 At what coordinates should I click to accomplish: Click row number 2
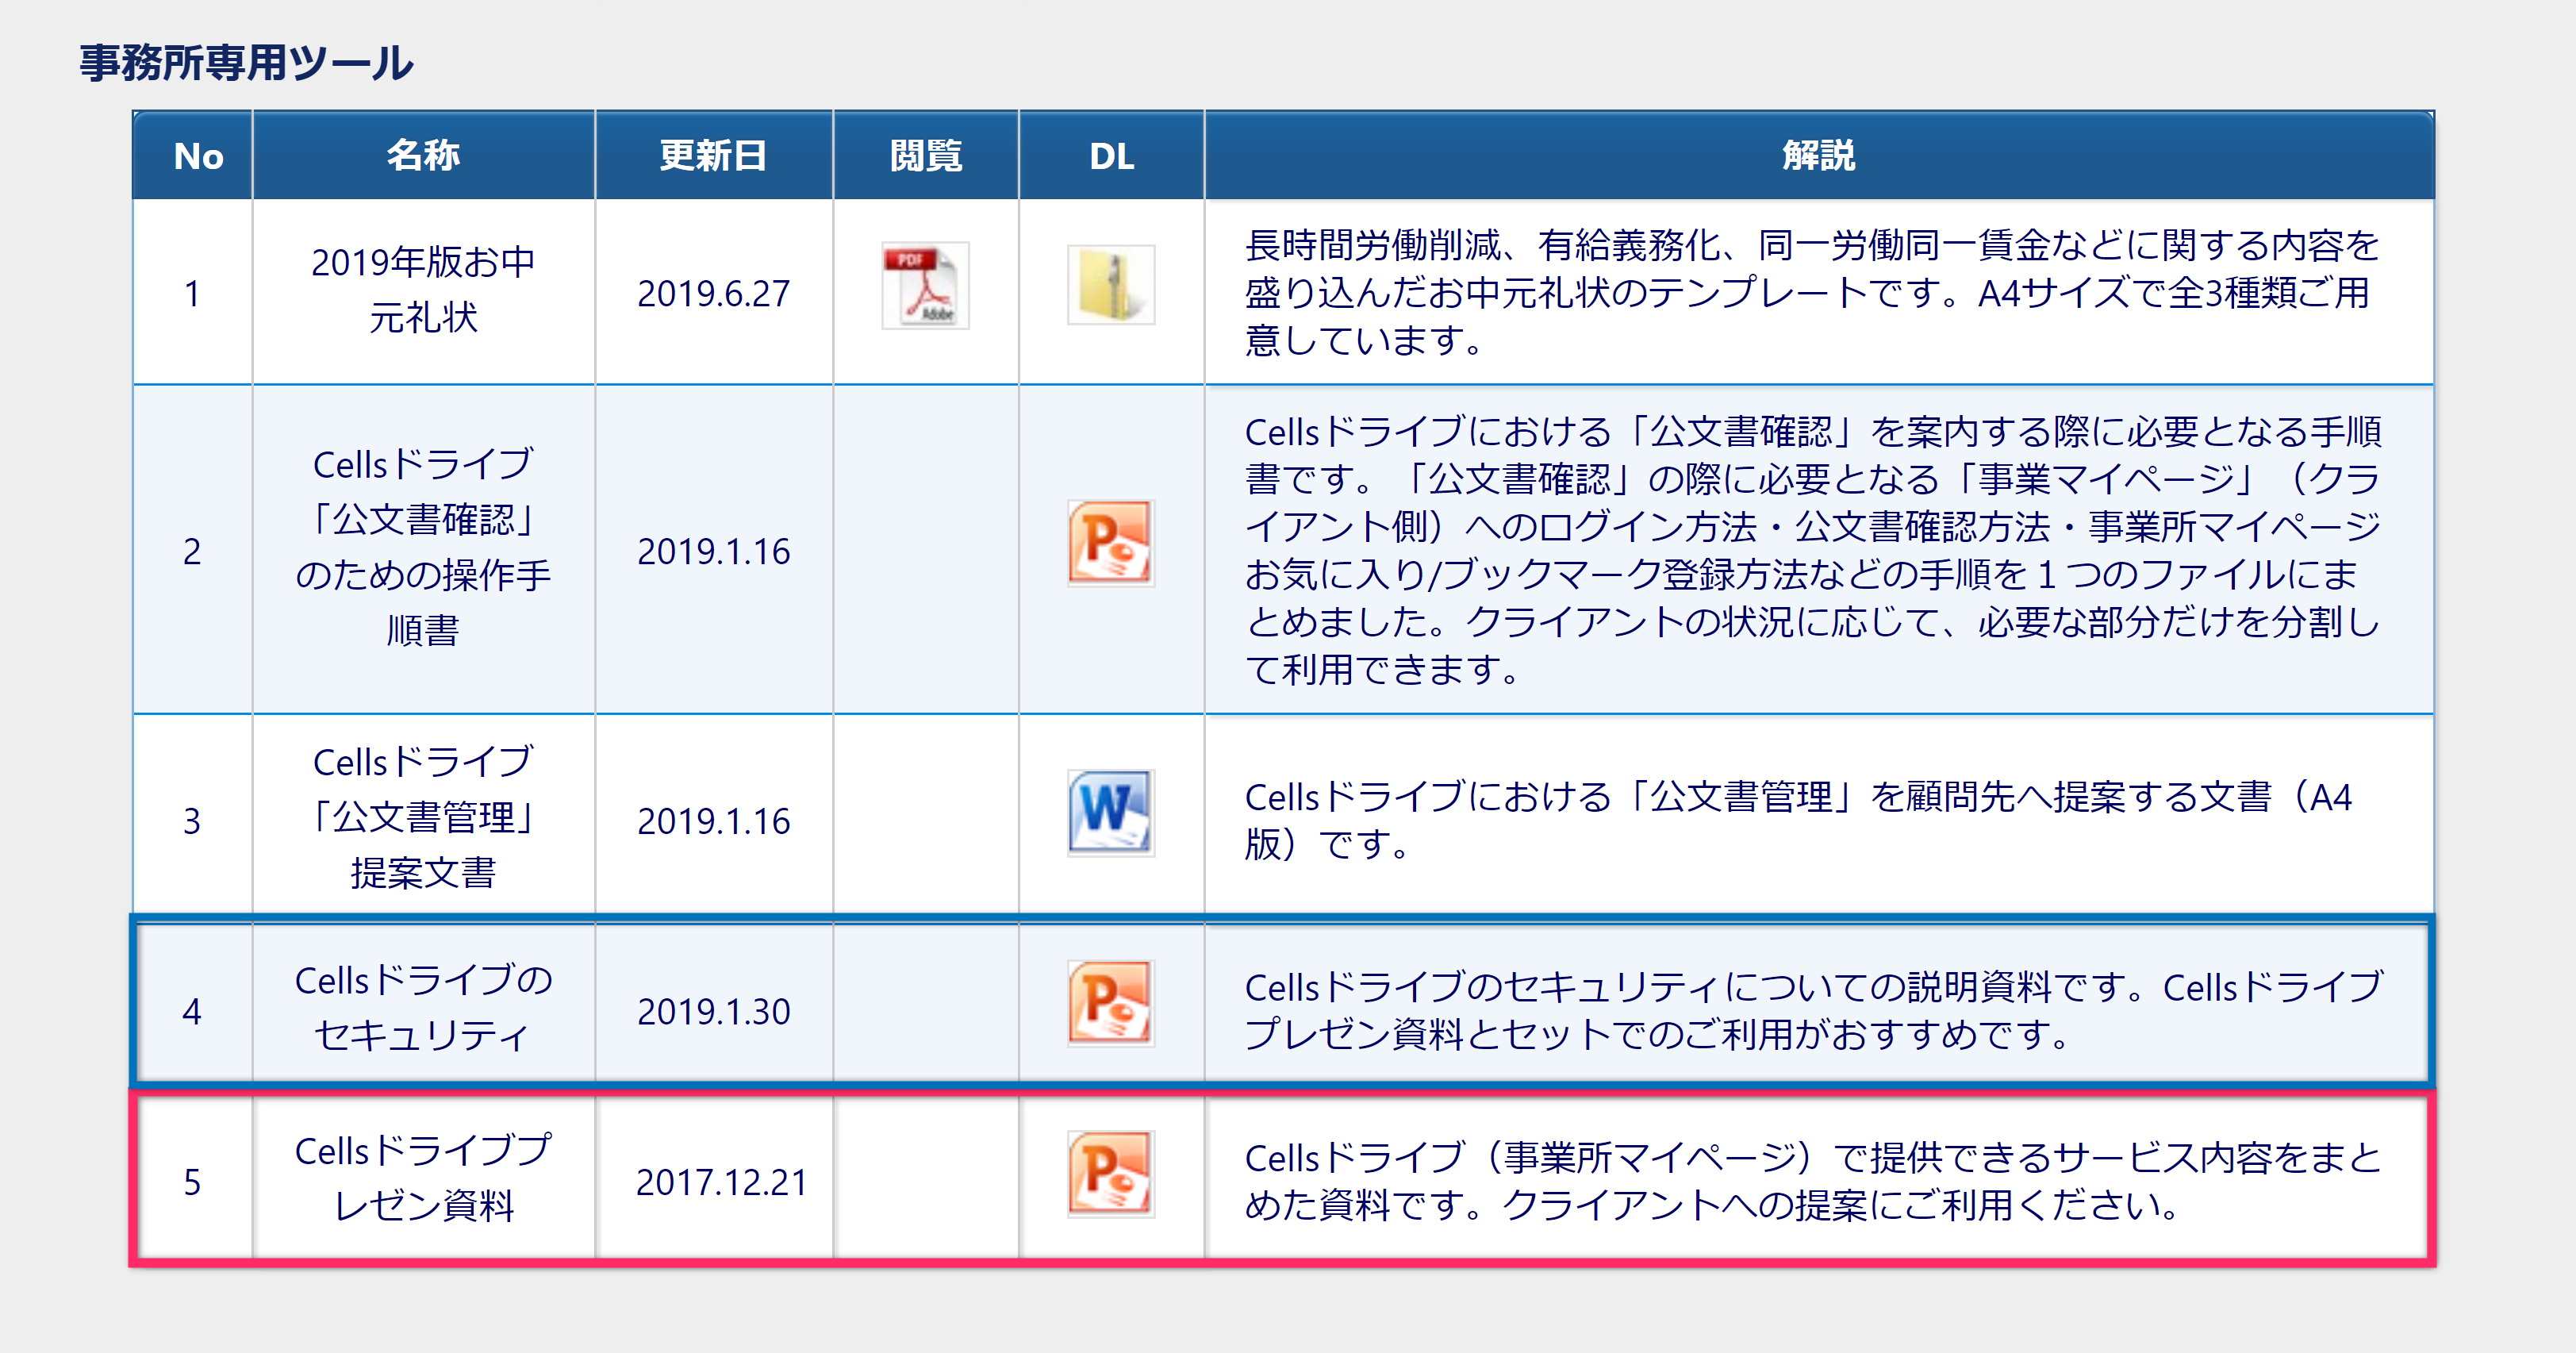[192, 551]
